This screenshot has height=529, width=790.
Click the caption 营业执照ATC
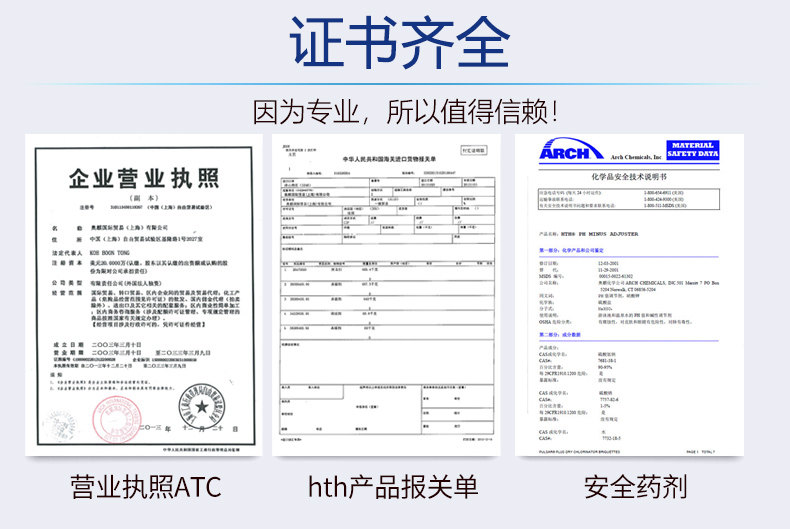(146, 487)
